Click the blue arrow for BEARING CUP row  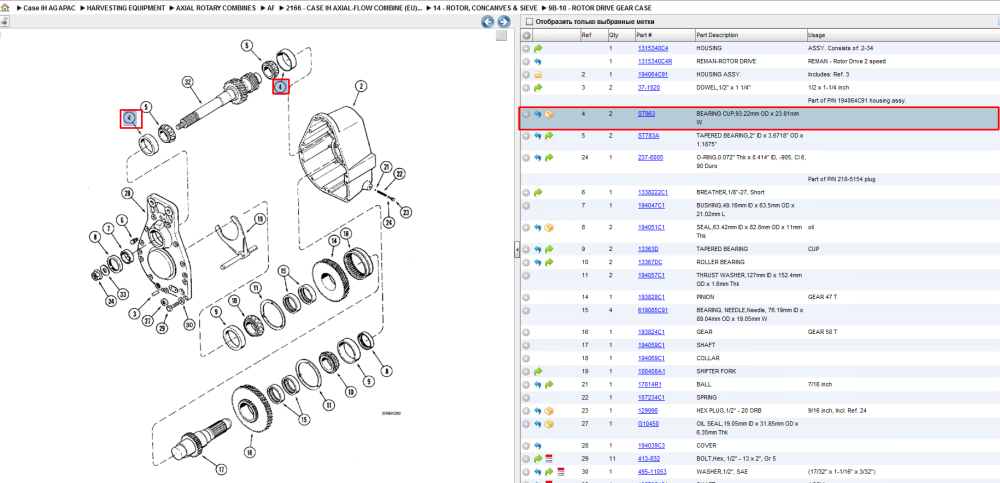coord(538,114)
